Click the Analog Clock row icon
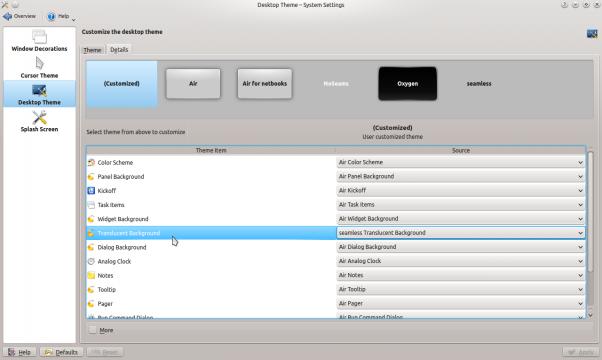Image resolution: width=602 pixels, height=360 pixels. click(x=91, y=261)
